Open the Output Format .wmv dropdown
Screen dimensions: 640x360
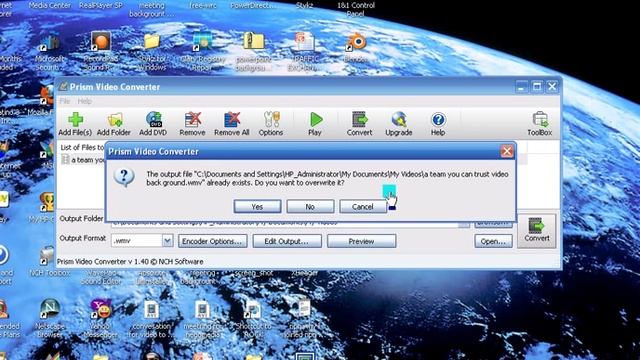click(167, 240)
